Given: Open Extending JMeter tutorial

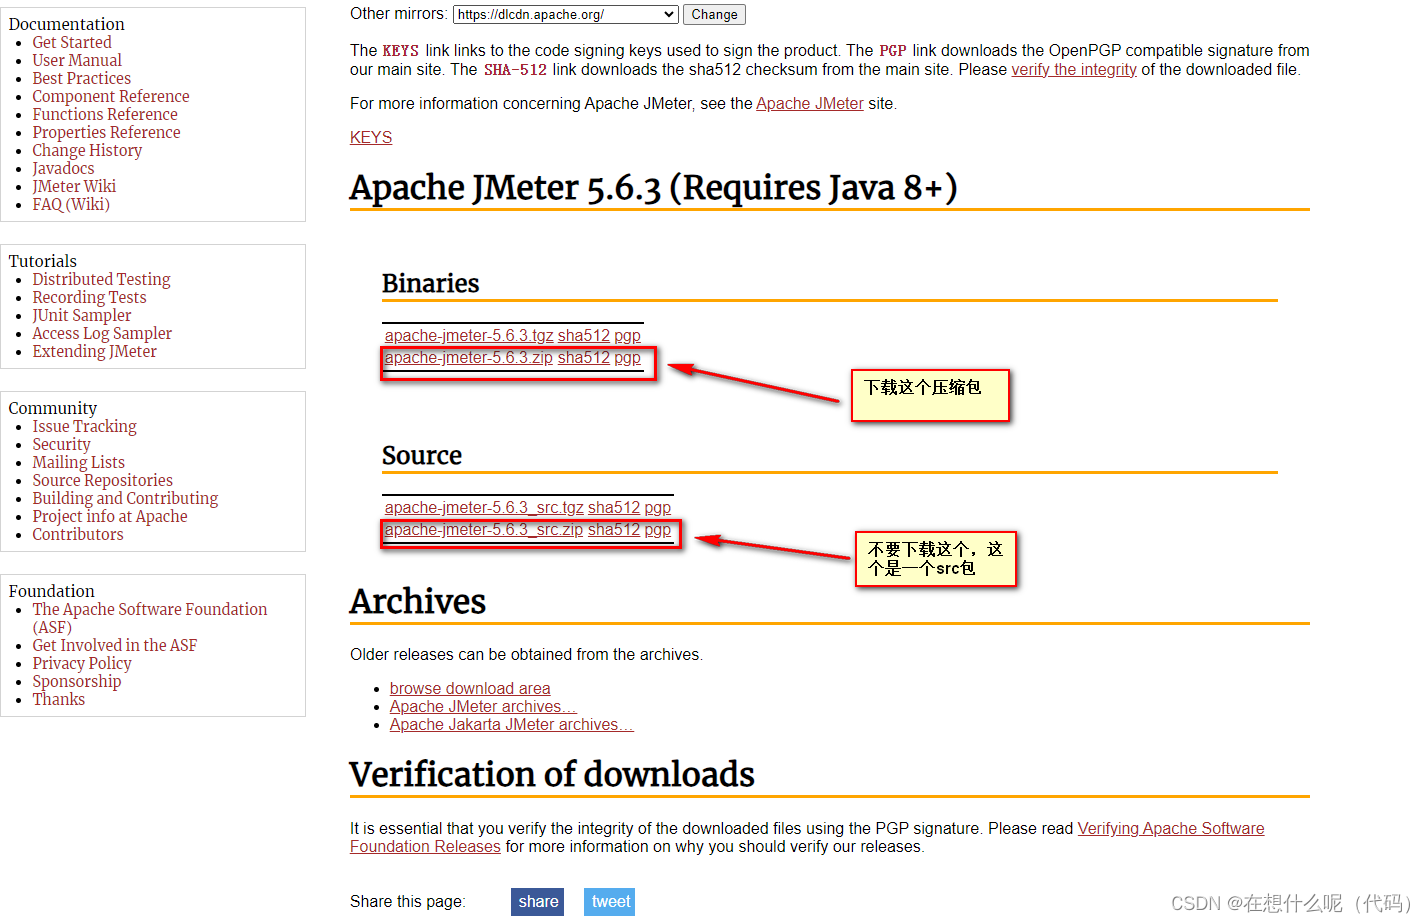Looking at the screenshot, I should 94,352.
